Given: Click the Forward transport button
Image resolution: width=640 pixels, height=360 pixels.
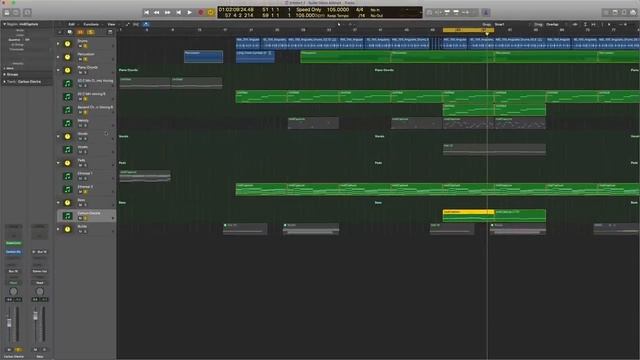Looking at the screenshot, I should [167, 13].
